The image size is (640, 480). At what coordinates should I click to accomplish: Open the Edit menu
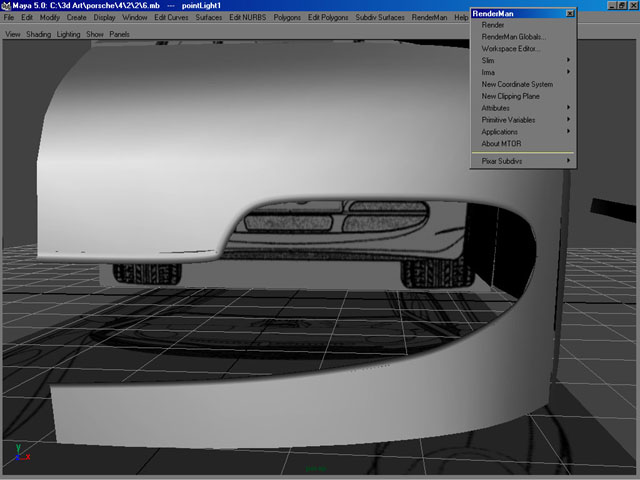tap(27, 18)
